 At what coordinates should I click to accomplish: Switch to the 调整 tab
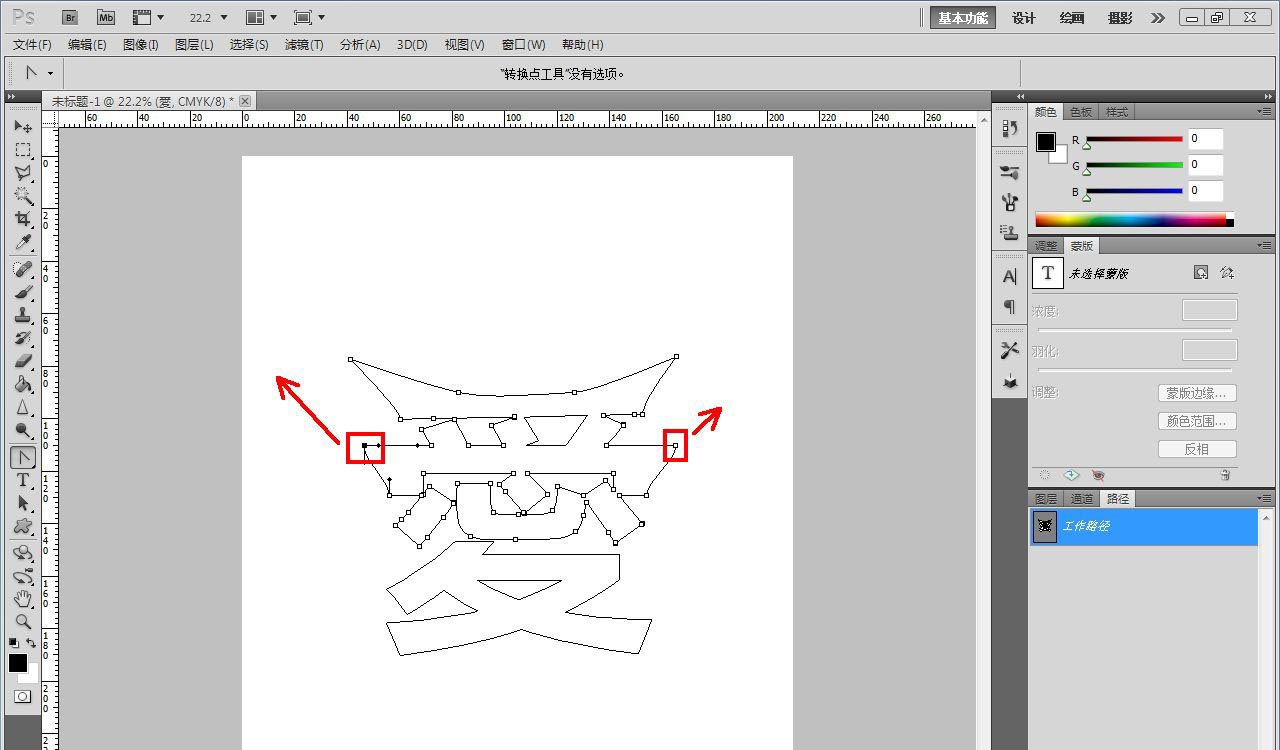coord(1046,246)
